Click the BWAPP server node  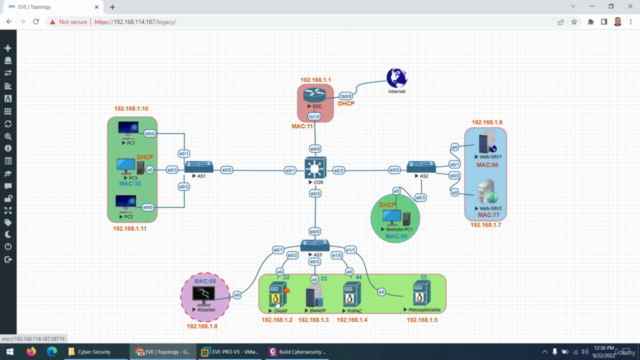point(314,296)
